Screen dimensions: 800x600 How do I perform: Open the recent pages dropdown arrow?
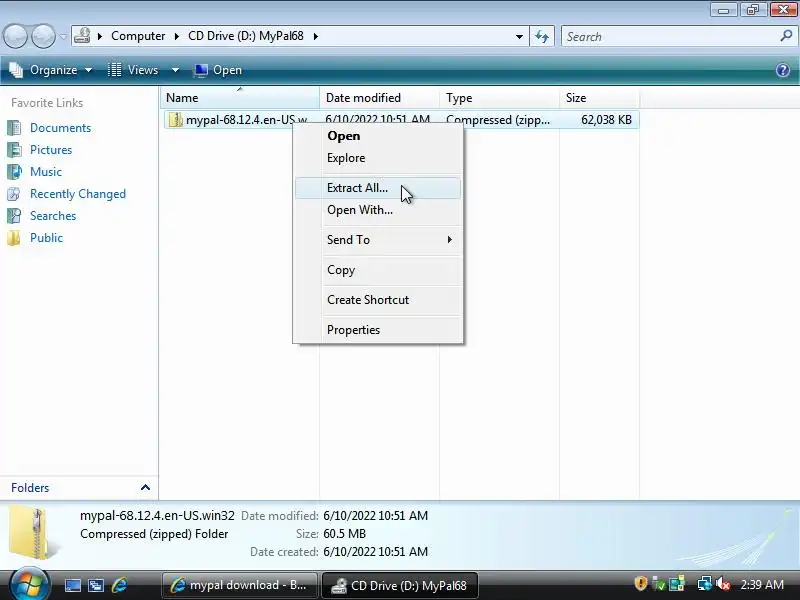tap(63, 37)
